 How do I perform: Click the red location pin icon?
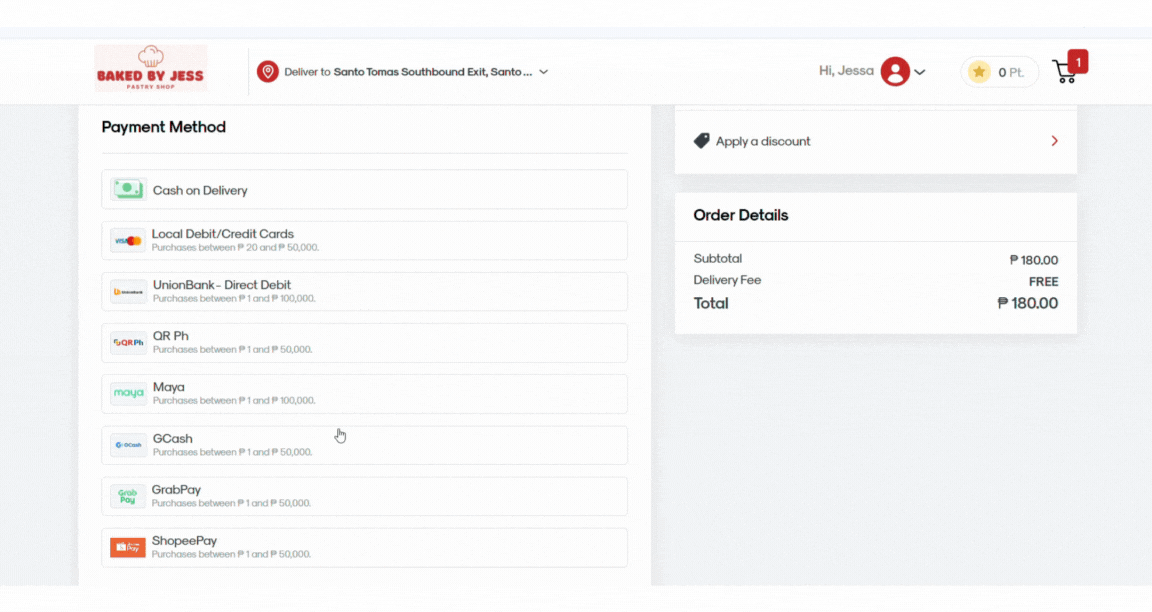[x=267, y=71]
